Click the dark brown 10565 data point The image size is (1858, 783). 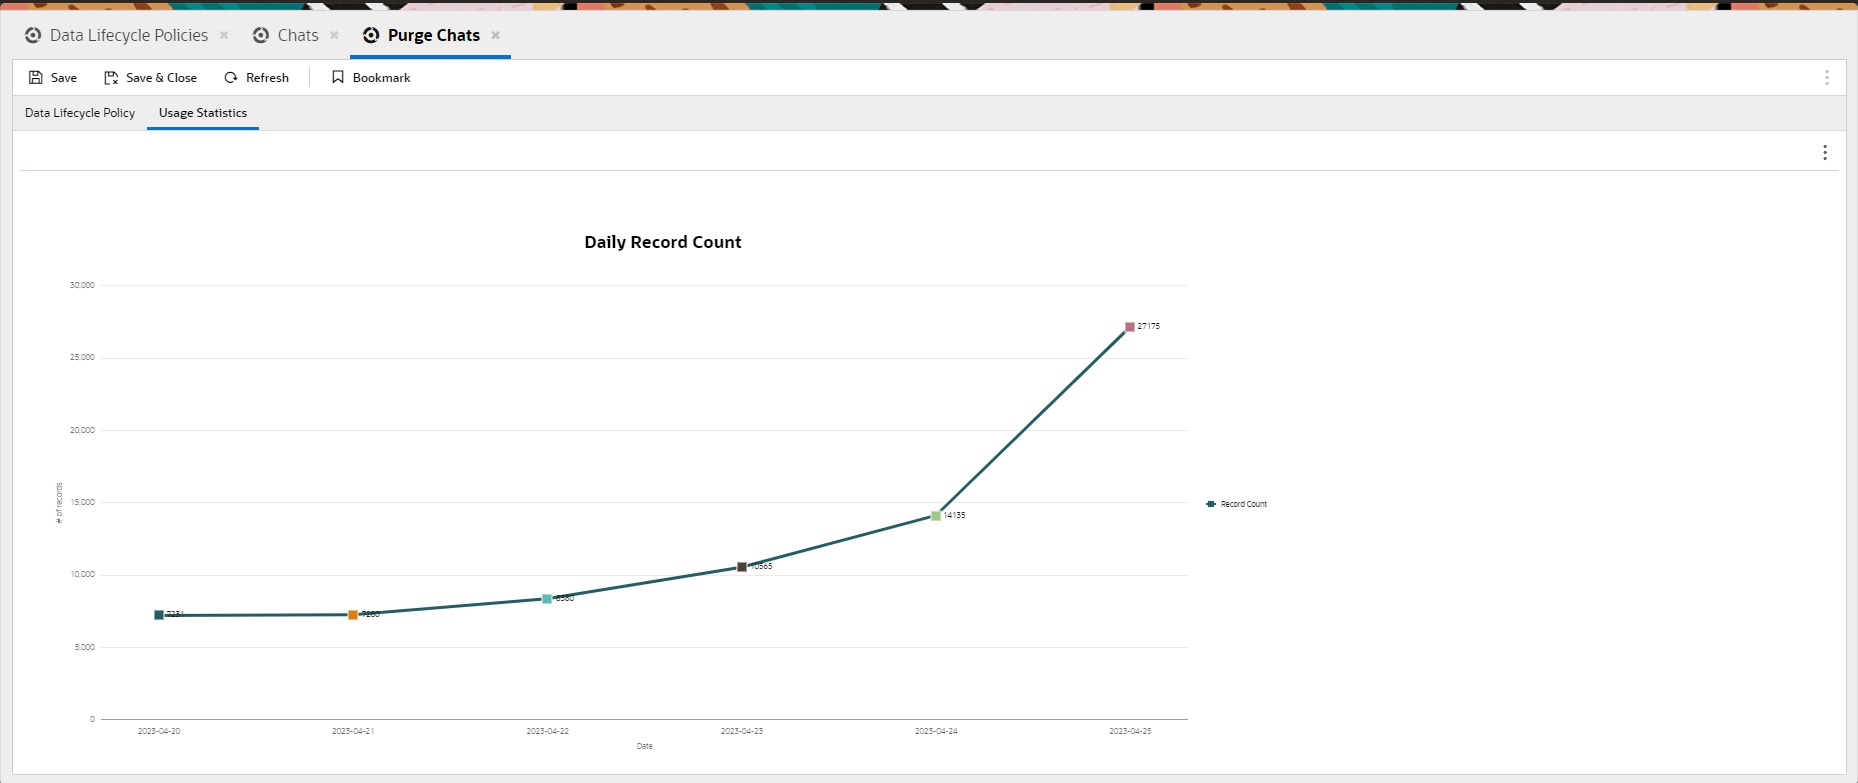pos(742,567)
